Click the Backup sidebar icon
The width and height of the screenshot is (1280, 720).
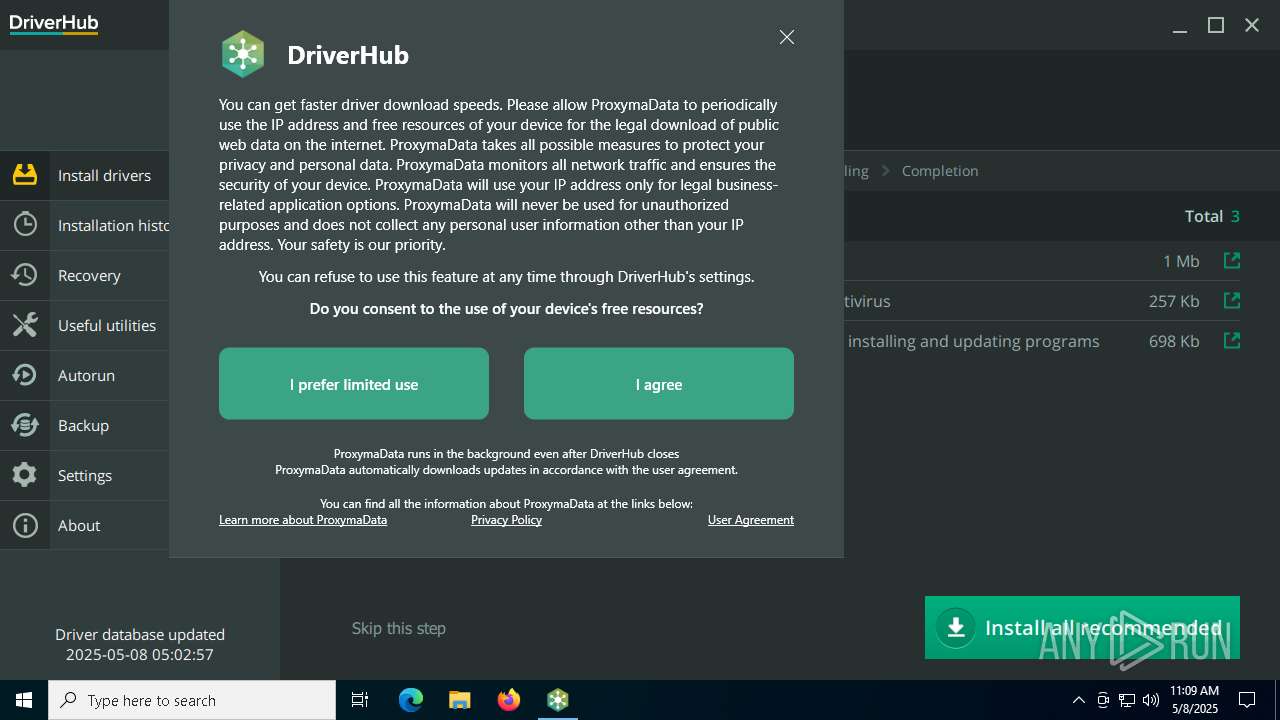pos(25,425)
